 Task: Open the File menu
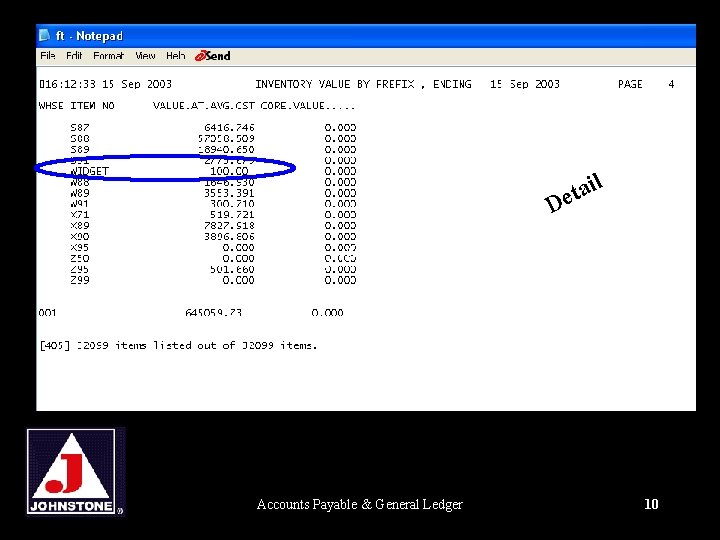pyautogui.click(x=48, y=56)
